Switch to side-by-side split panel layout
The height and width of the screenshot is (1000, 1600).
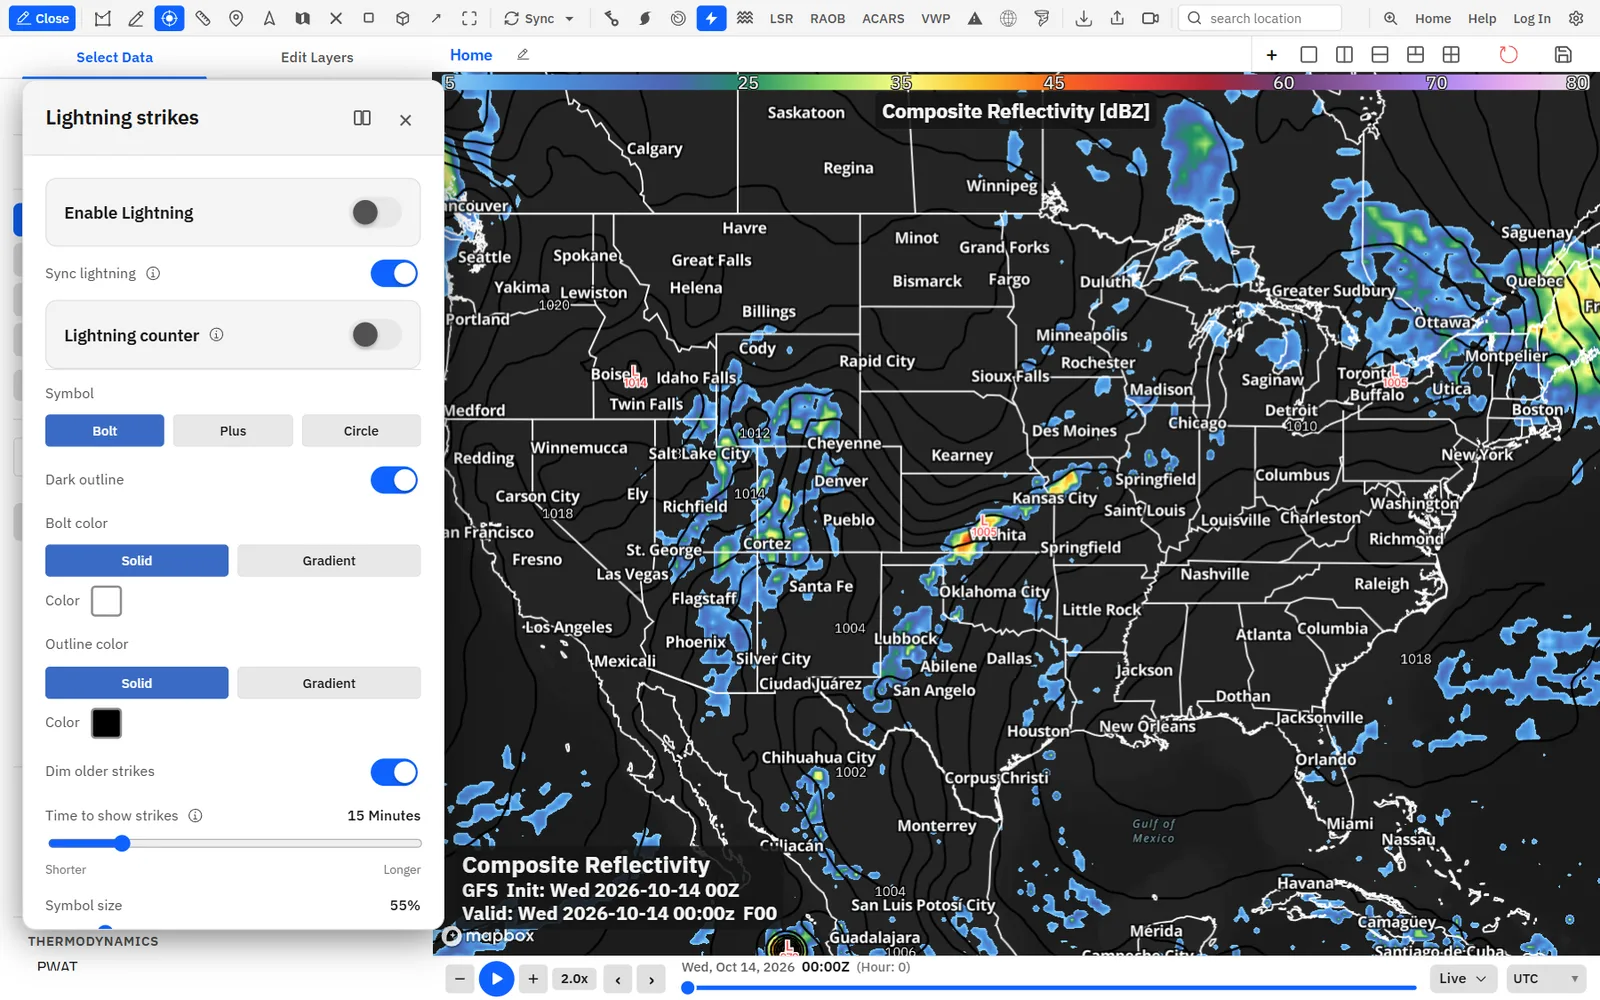click(1344, 55)
